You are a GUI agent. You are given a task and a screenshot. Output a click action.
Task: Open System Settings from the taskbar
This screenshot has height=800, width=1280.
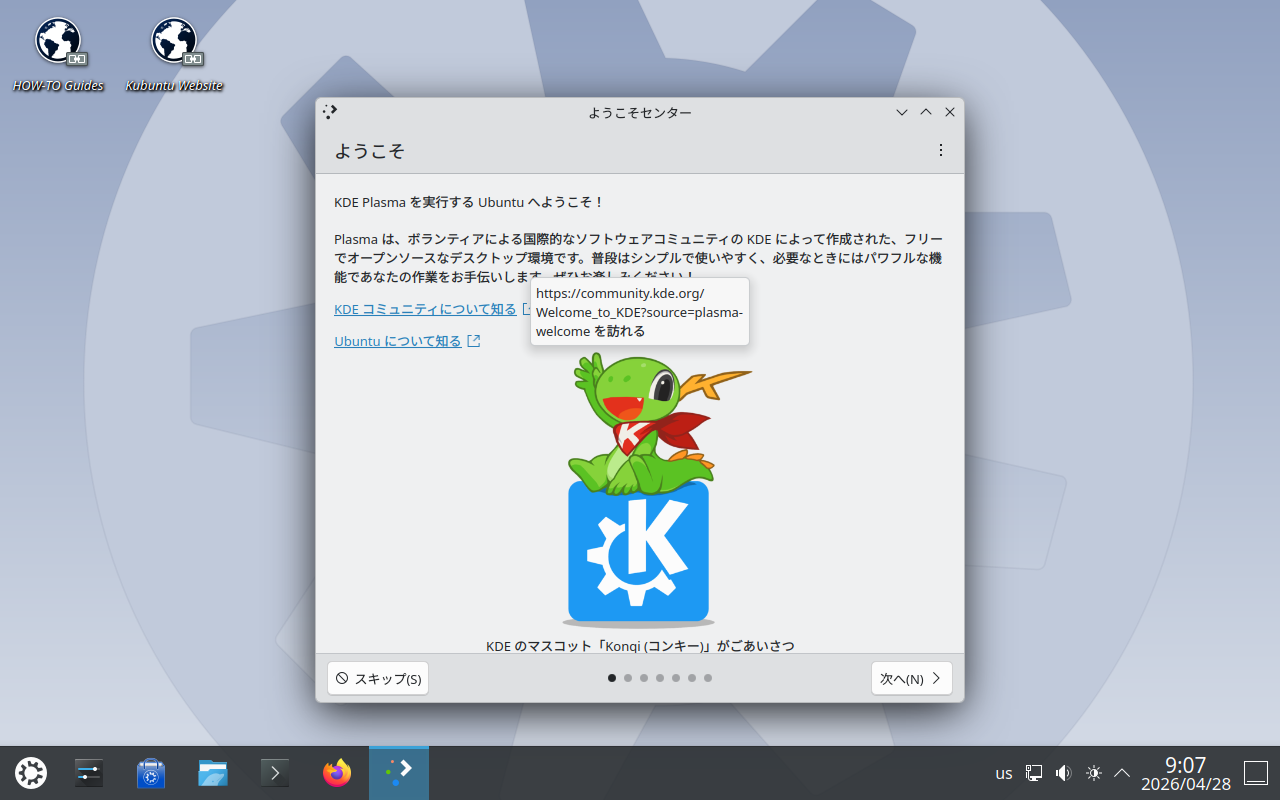pos(88,773)
